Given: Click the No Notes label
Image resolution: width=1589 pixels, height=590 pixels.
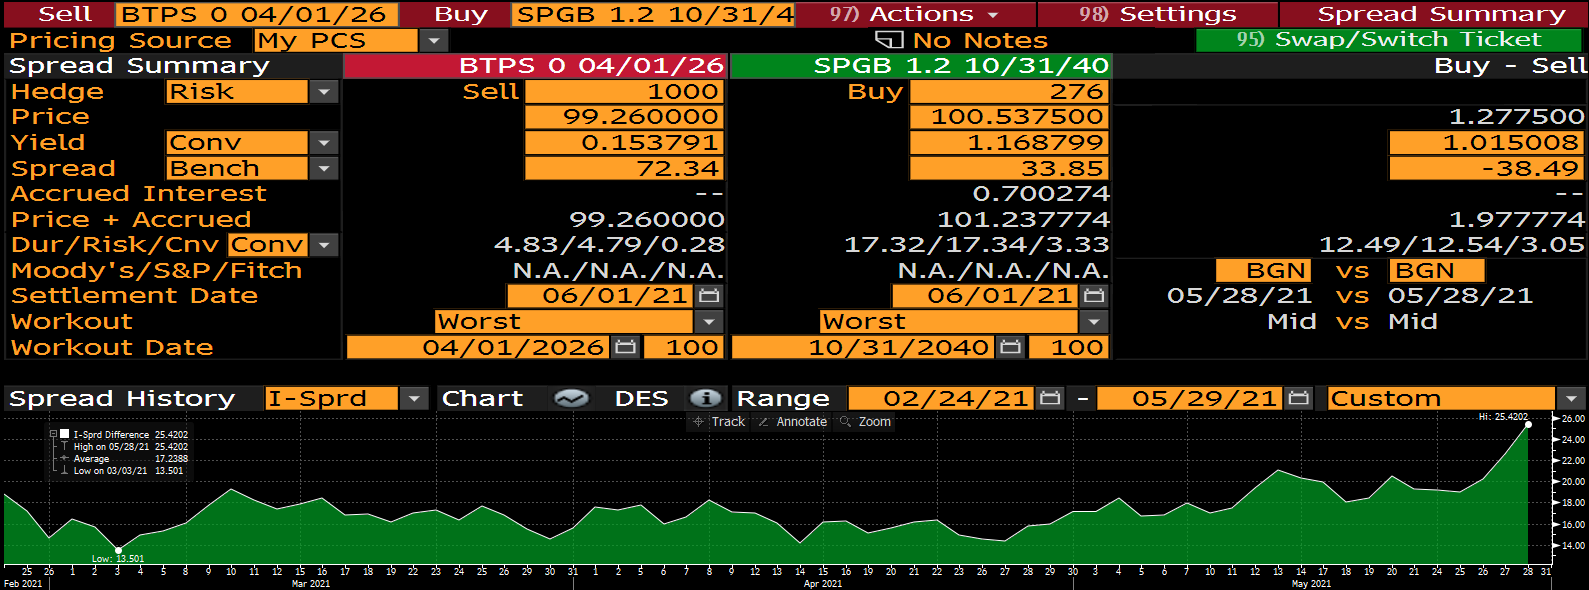Looking at the screenshot, I should tap(980, 40).
